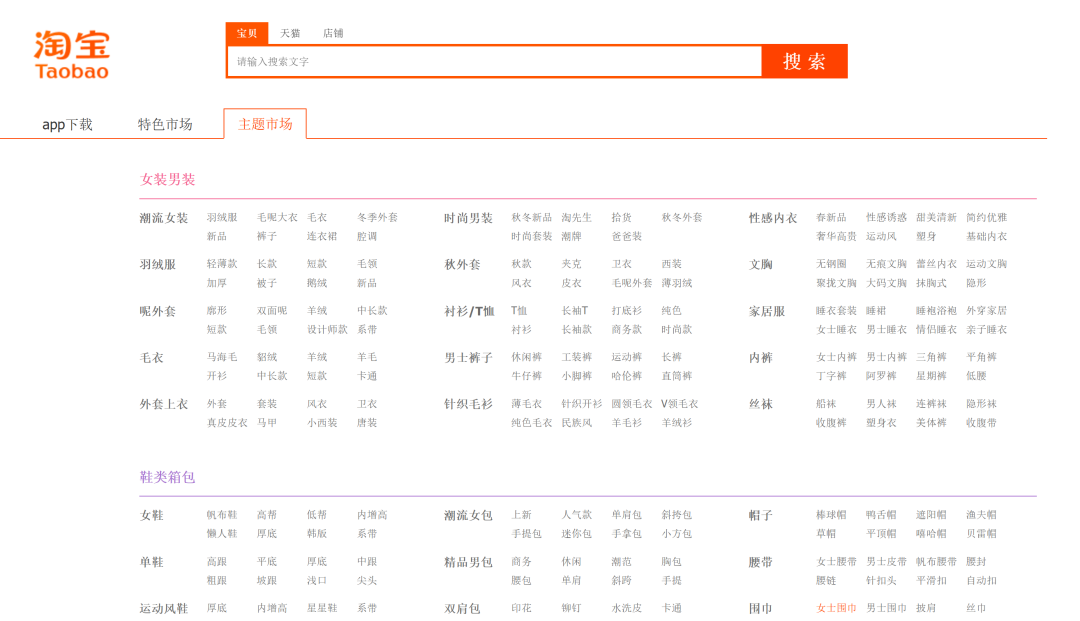
Task: Select the 主题市场 tab
Action: pos(265,124)
